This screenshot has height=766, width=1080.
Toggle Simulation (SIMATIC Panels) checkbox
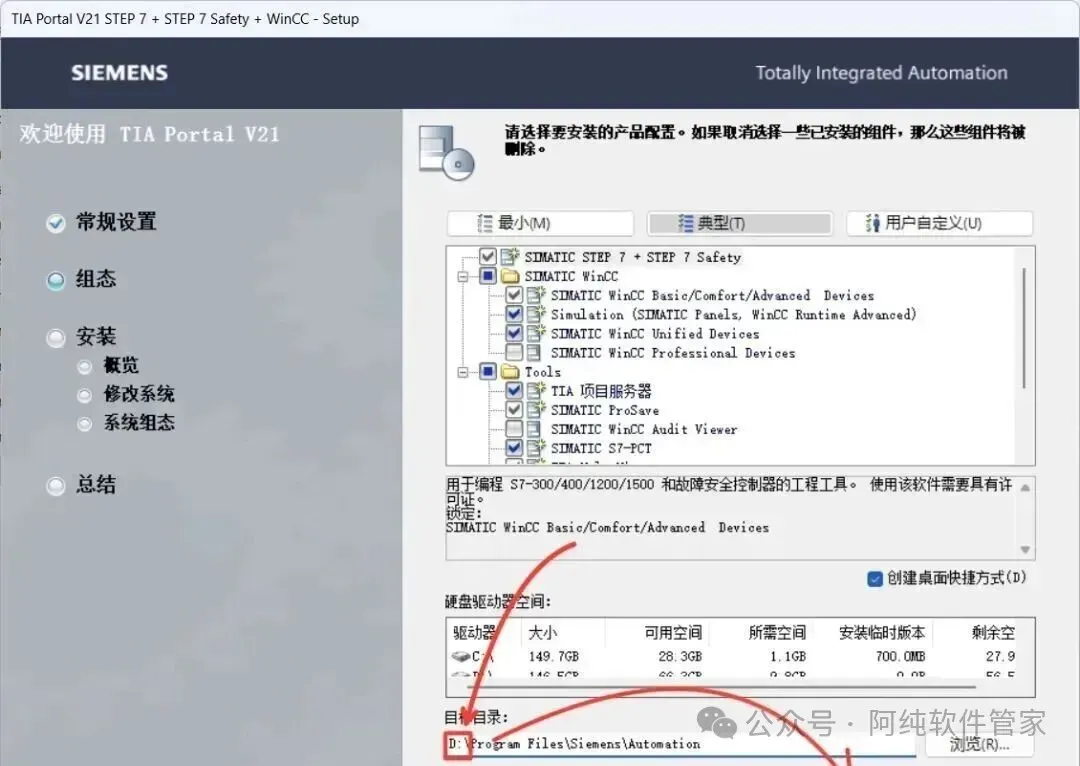pyautogui.click(x=514, y=314)
